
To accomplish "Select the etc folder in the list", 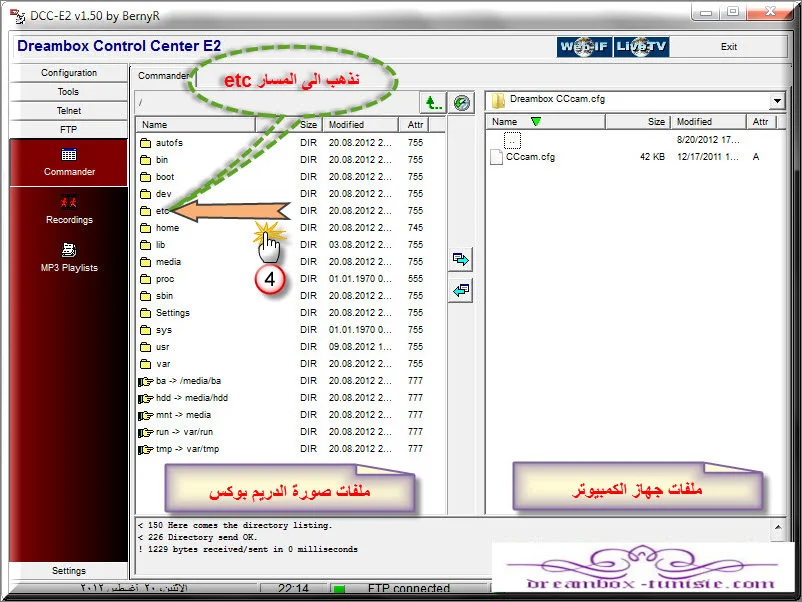I will (x=162, y=211).
